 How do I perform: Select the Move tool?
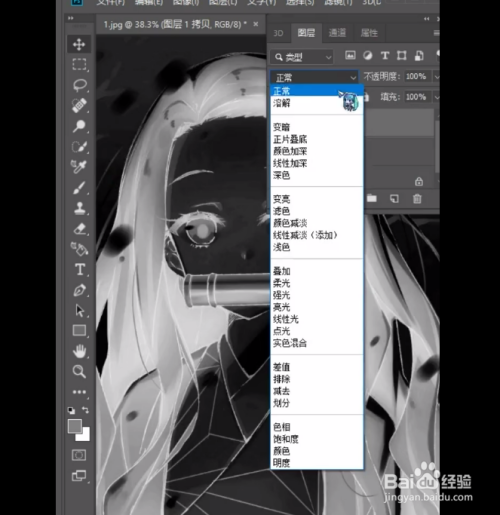(79, 44)
